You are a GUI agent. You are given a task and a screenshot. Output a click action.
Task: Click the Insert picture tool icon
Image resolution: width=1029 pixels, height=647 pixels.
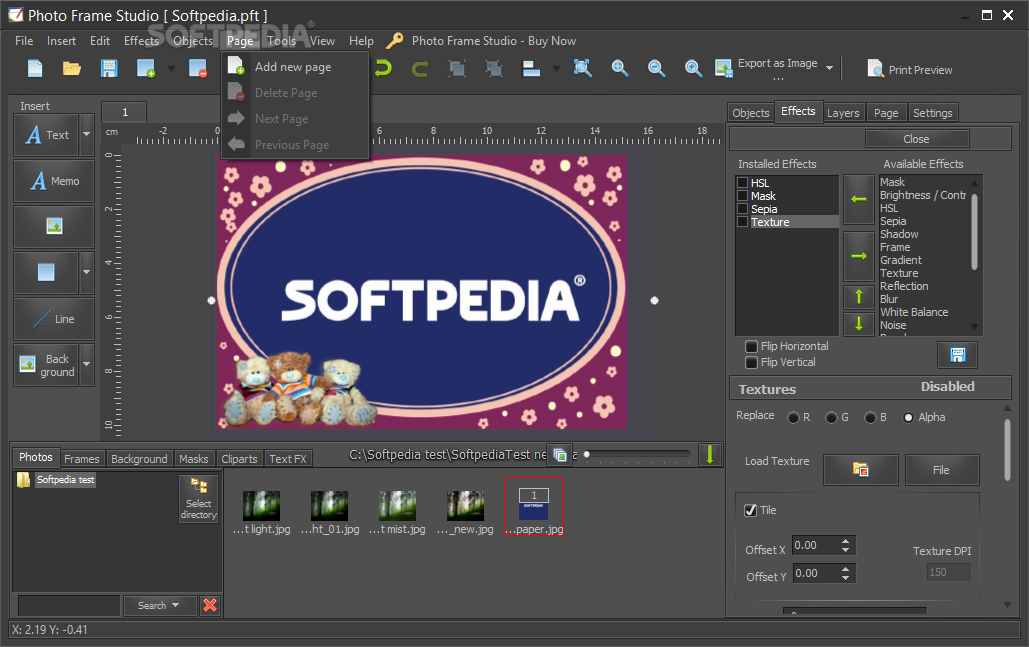(x=54, y=226)
